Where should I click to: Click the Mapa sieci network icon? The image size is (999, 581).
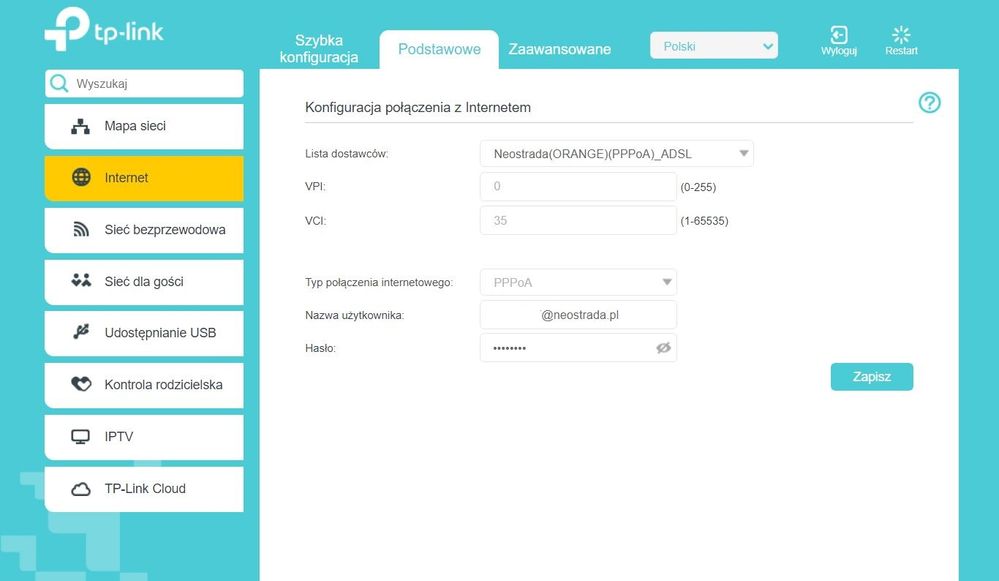(80, 126)
